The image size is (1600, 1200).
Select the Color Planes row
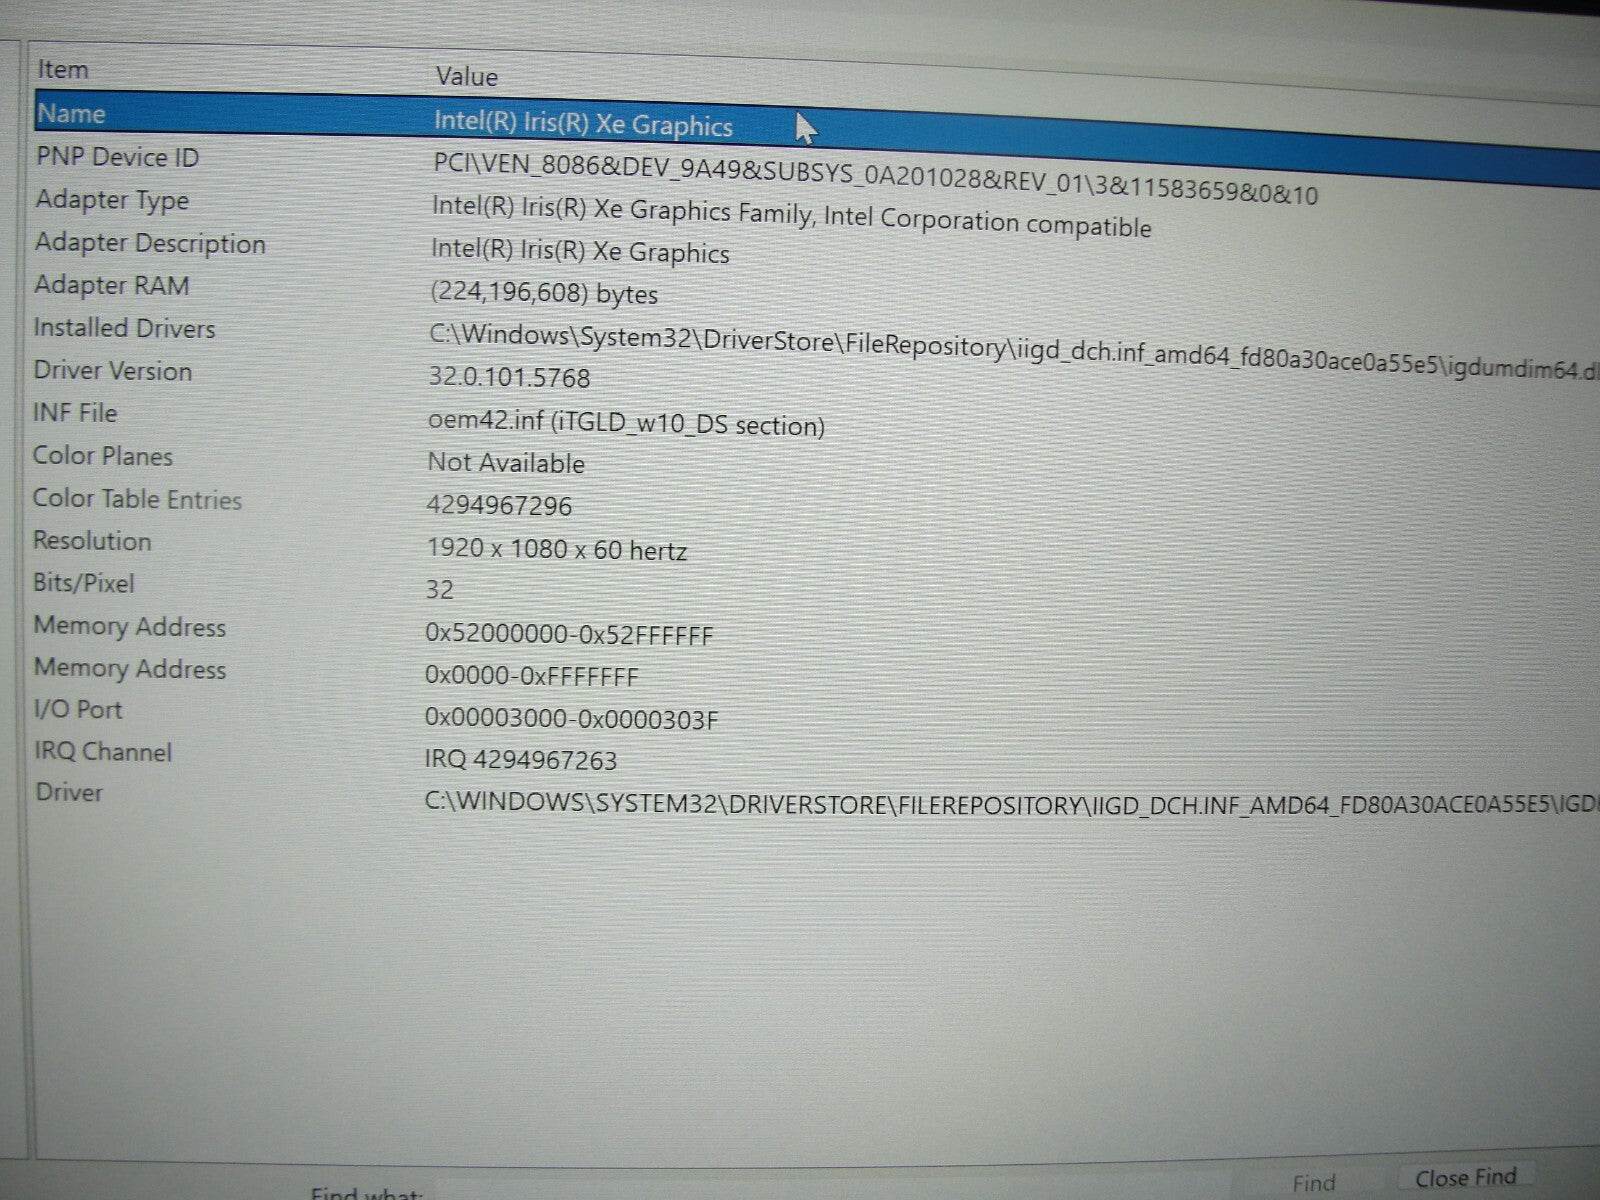point(400,458)
